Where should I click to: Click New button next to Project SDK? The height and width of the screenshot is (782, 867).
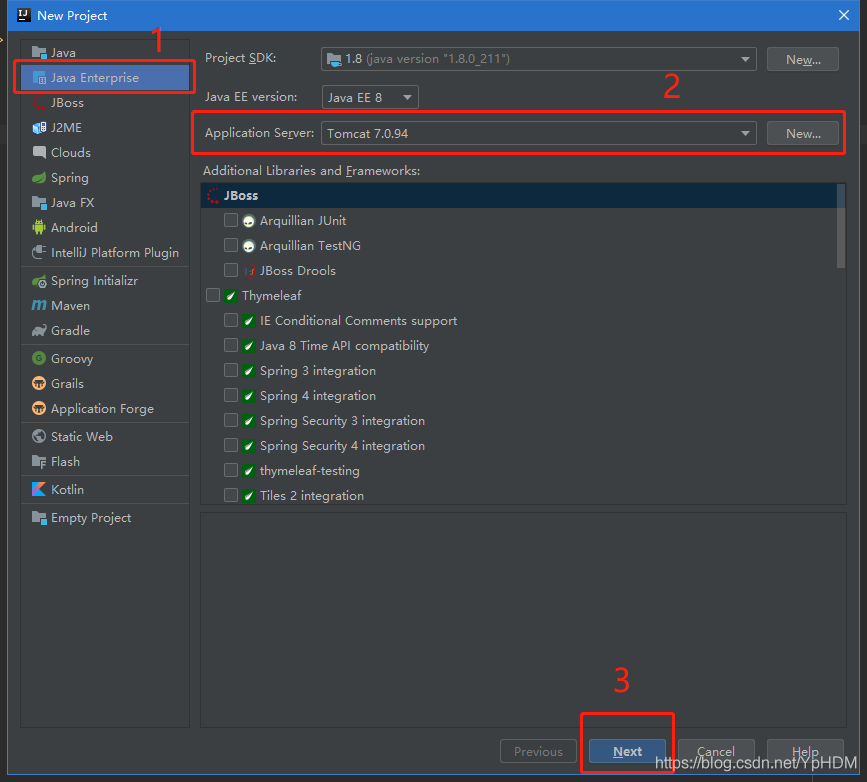[x=803, y=59]
